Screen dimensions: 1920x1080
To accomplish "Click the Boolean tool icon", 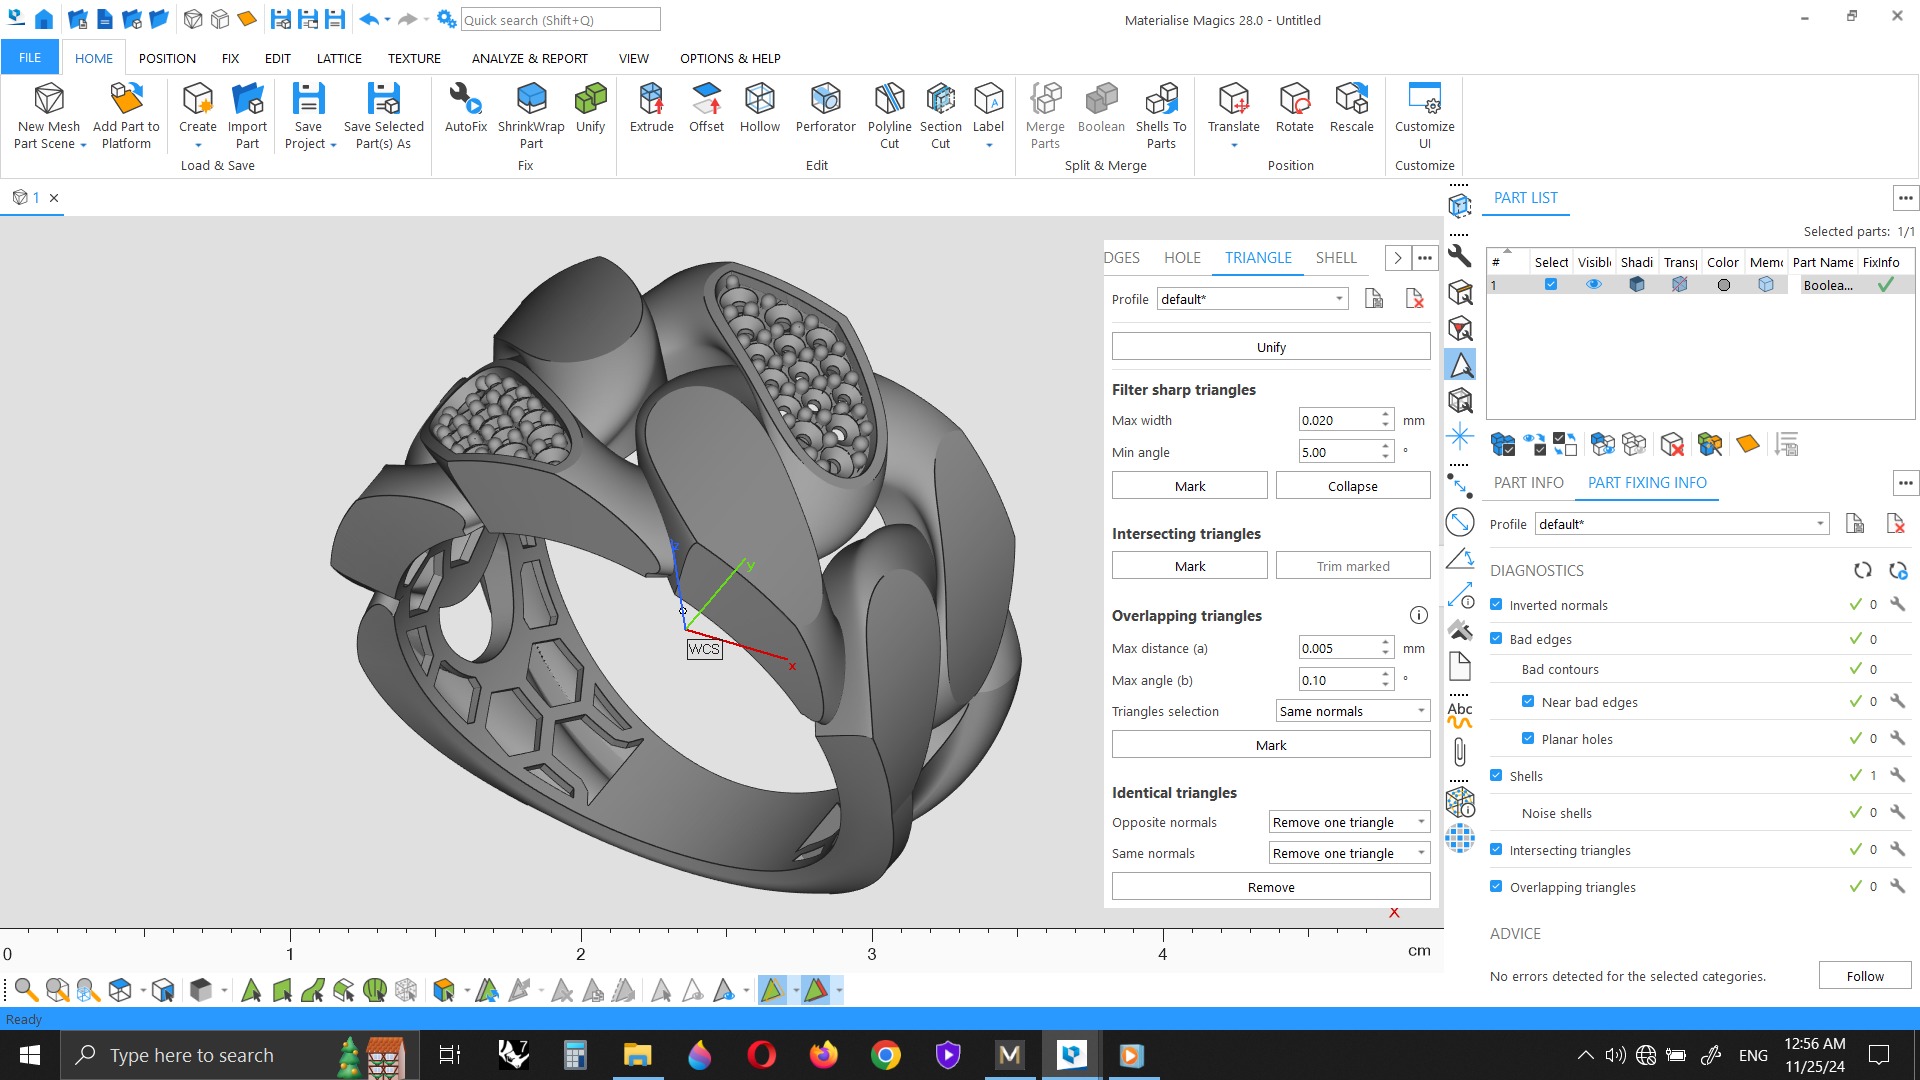I will click(1101, 99).
